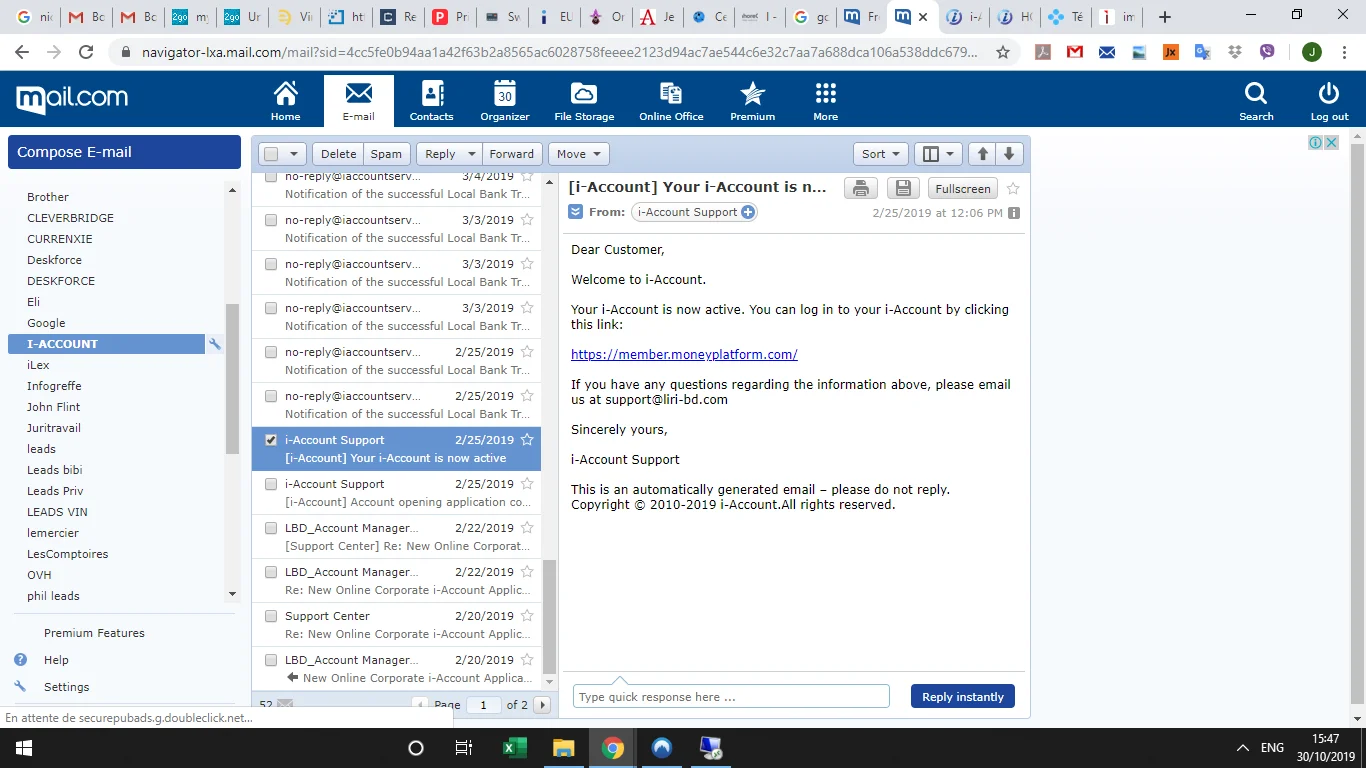
Task: Open the Windows Start menu
Action: coord(23,748)
